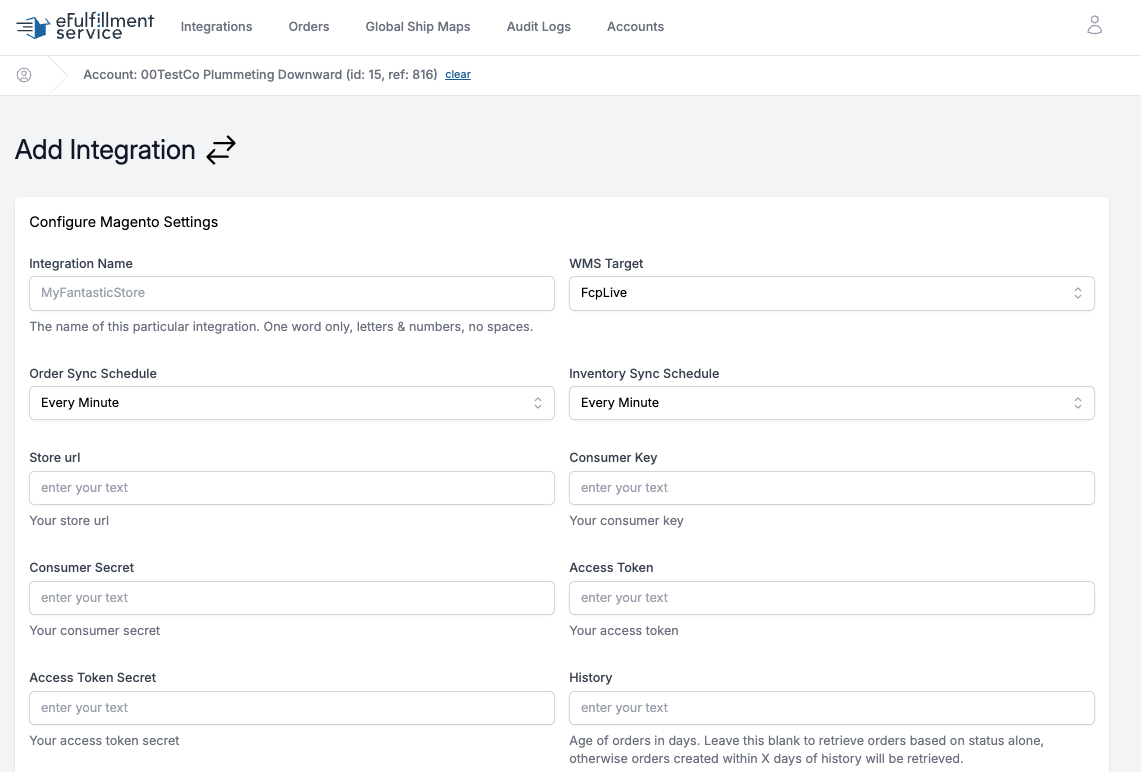The image size is (1141, 772).
Task: Click the Configure Magento Settings heading
Action: [124, 222]
